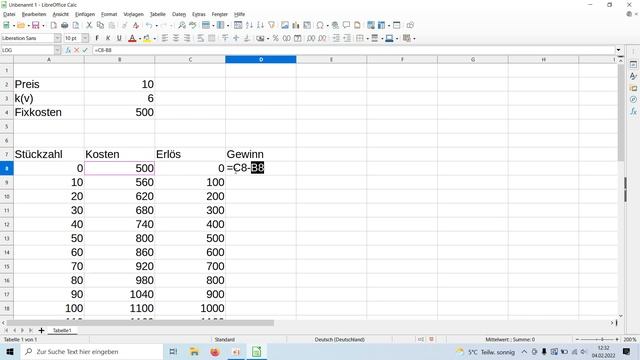640x360 pixels.
Task: Open the Extras menu
Action: (x=199, y=14)
